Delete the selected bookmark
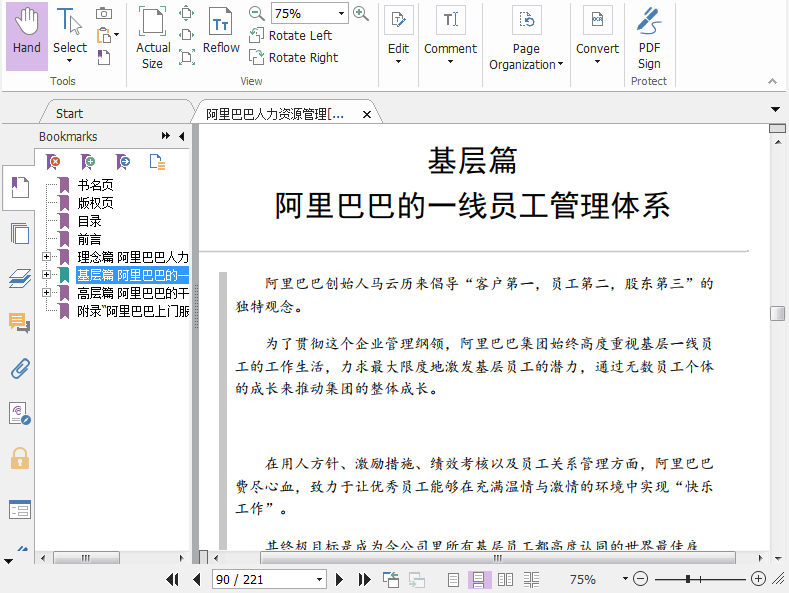789x593 pixels. pyautogui.click(x=53, y=162)
